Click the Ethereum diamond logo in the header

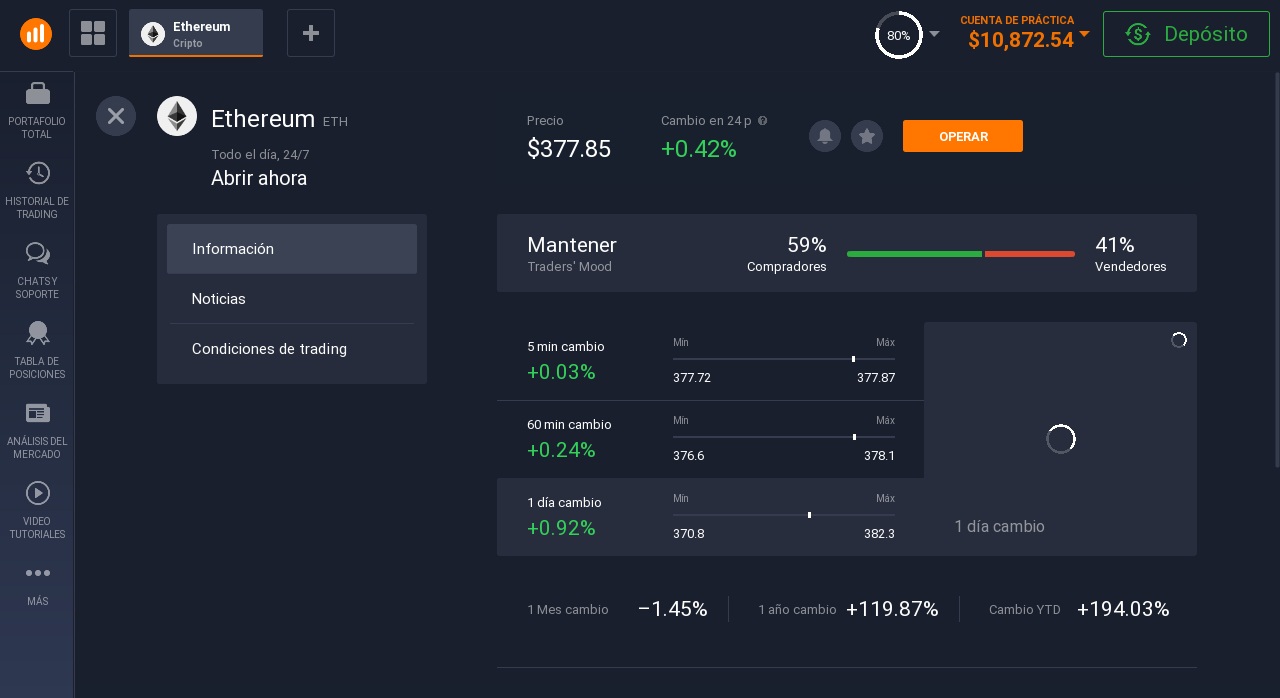pyautogui.click(x=177, y=117)
